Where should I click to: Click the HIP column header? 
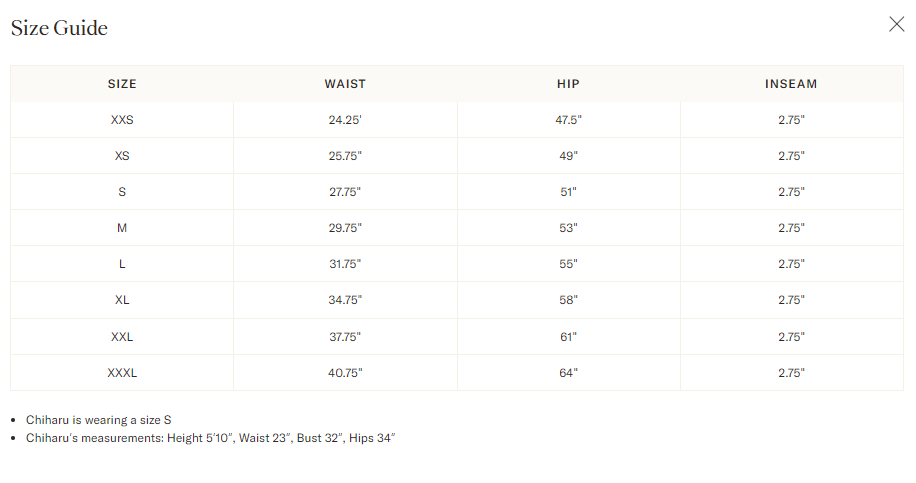(x=568, y=84)
